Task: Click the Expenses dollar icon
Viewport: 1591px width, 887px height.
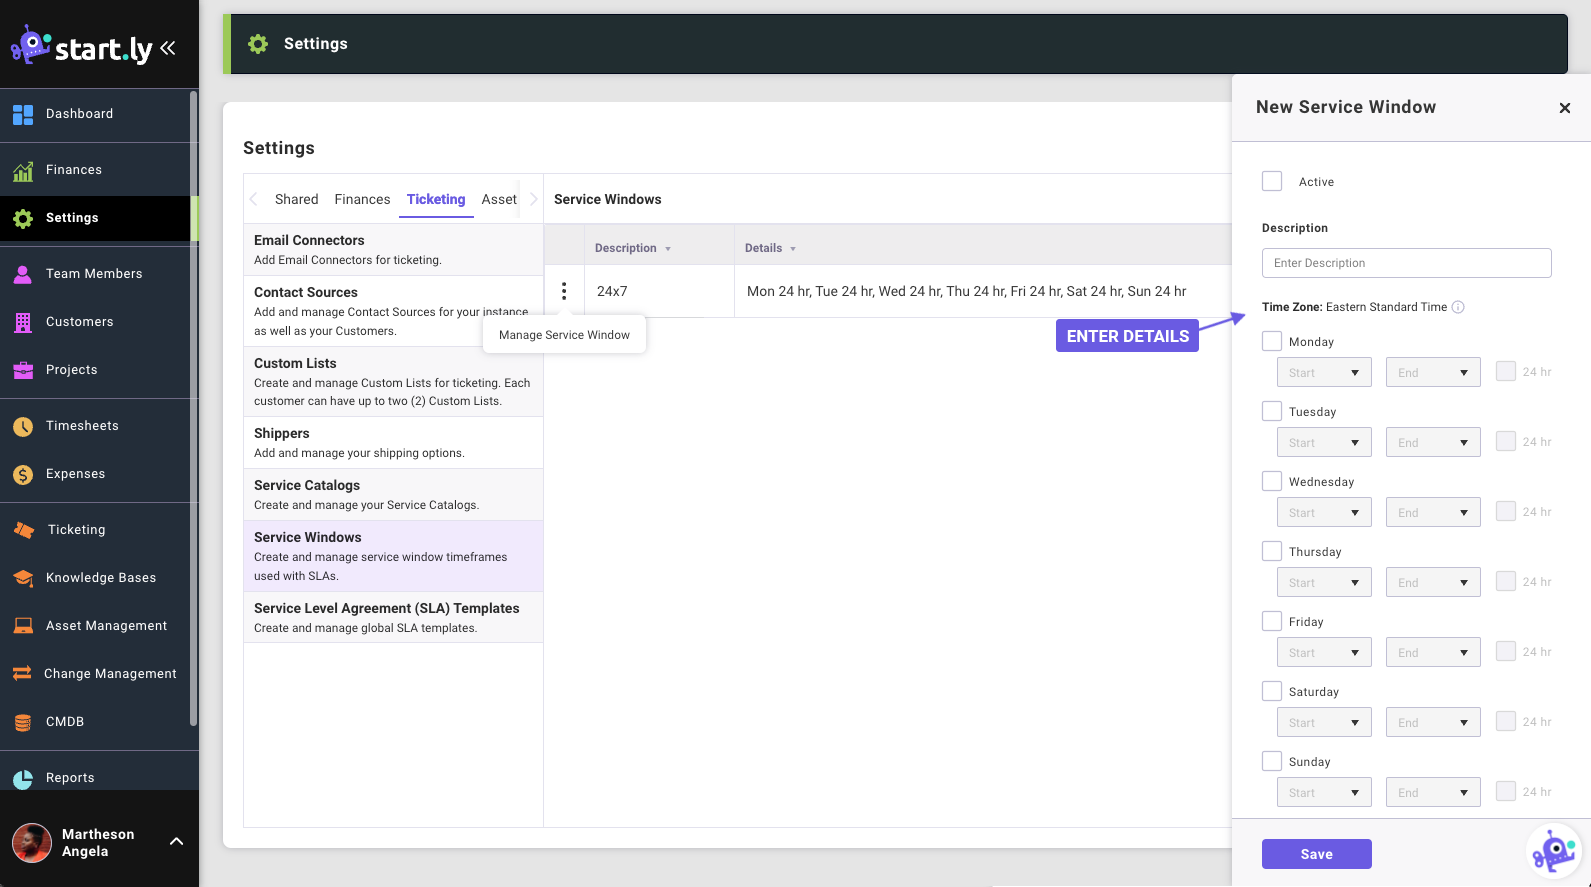Action: click(x=23, y=475)
